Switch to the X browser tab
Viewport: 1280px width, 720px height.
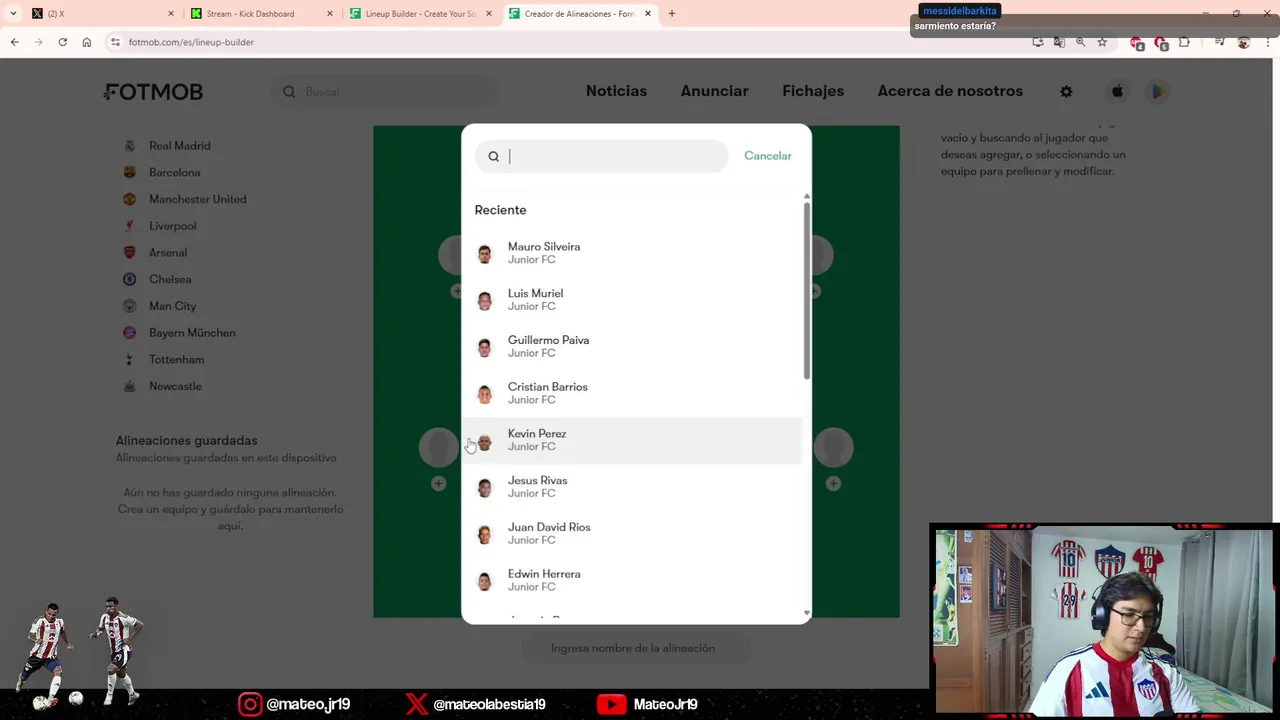(100, 14)
